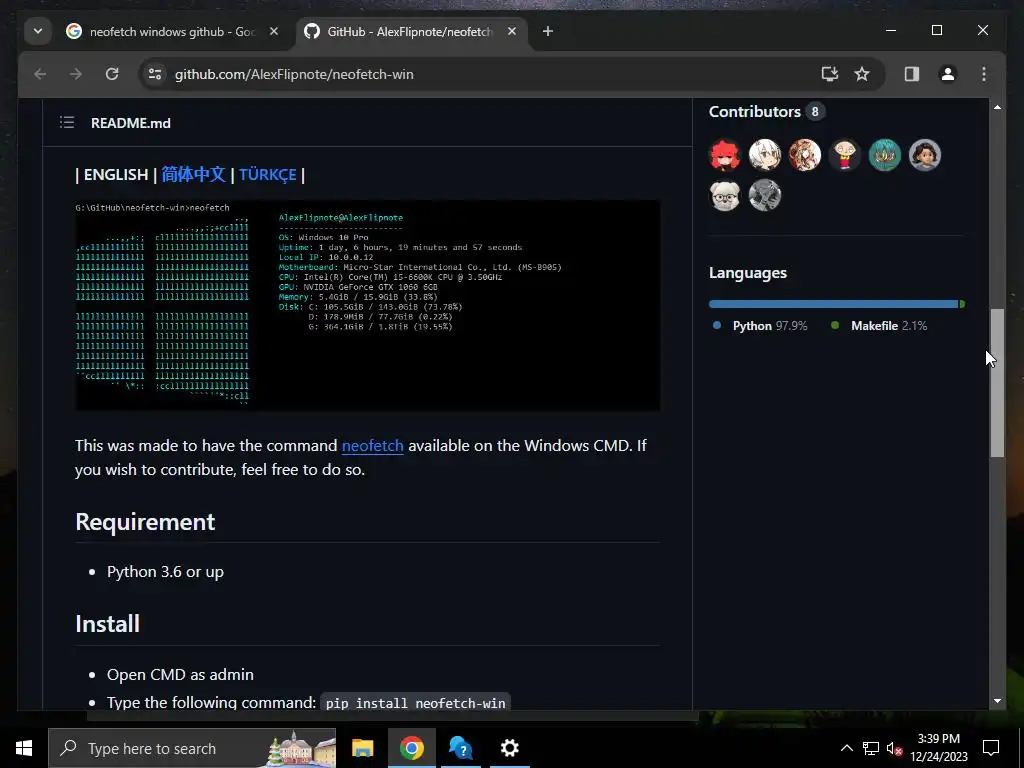Click README.md heading label
1024x768 pixels.
[x=131, y=123]
